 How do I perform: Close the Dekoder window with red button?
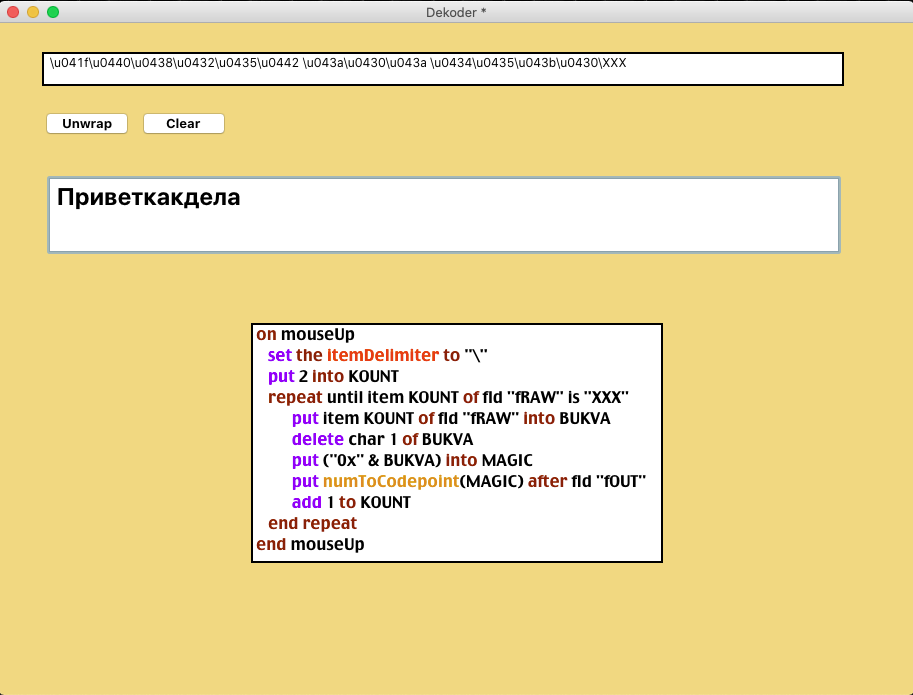(13, 12)
